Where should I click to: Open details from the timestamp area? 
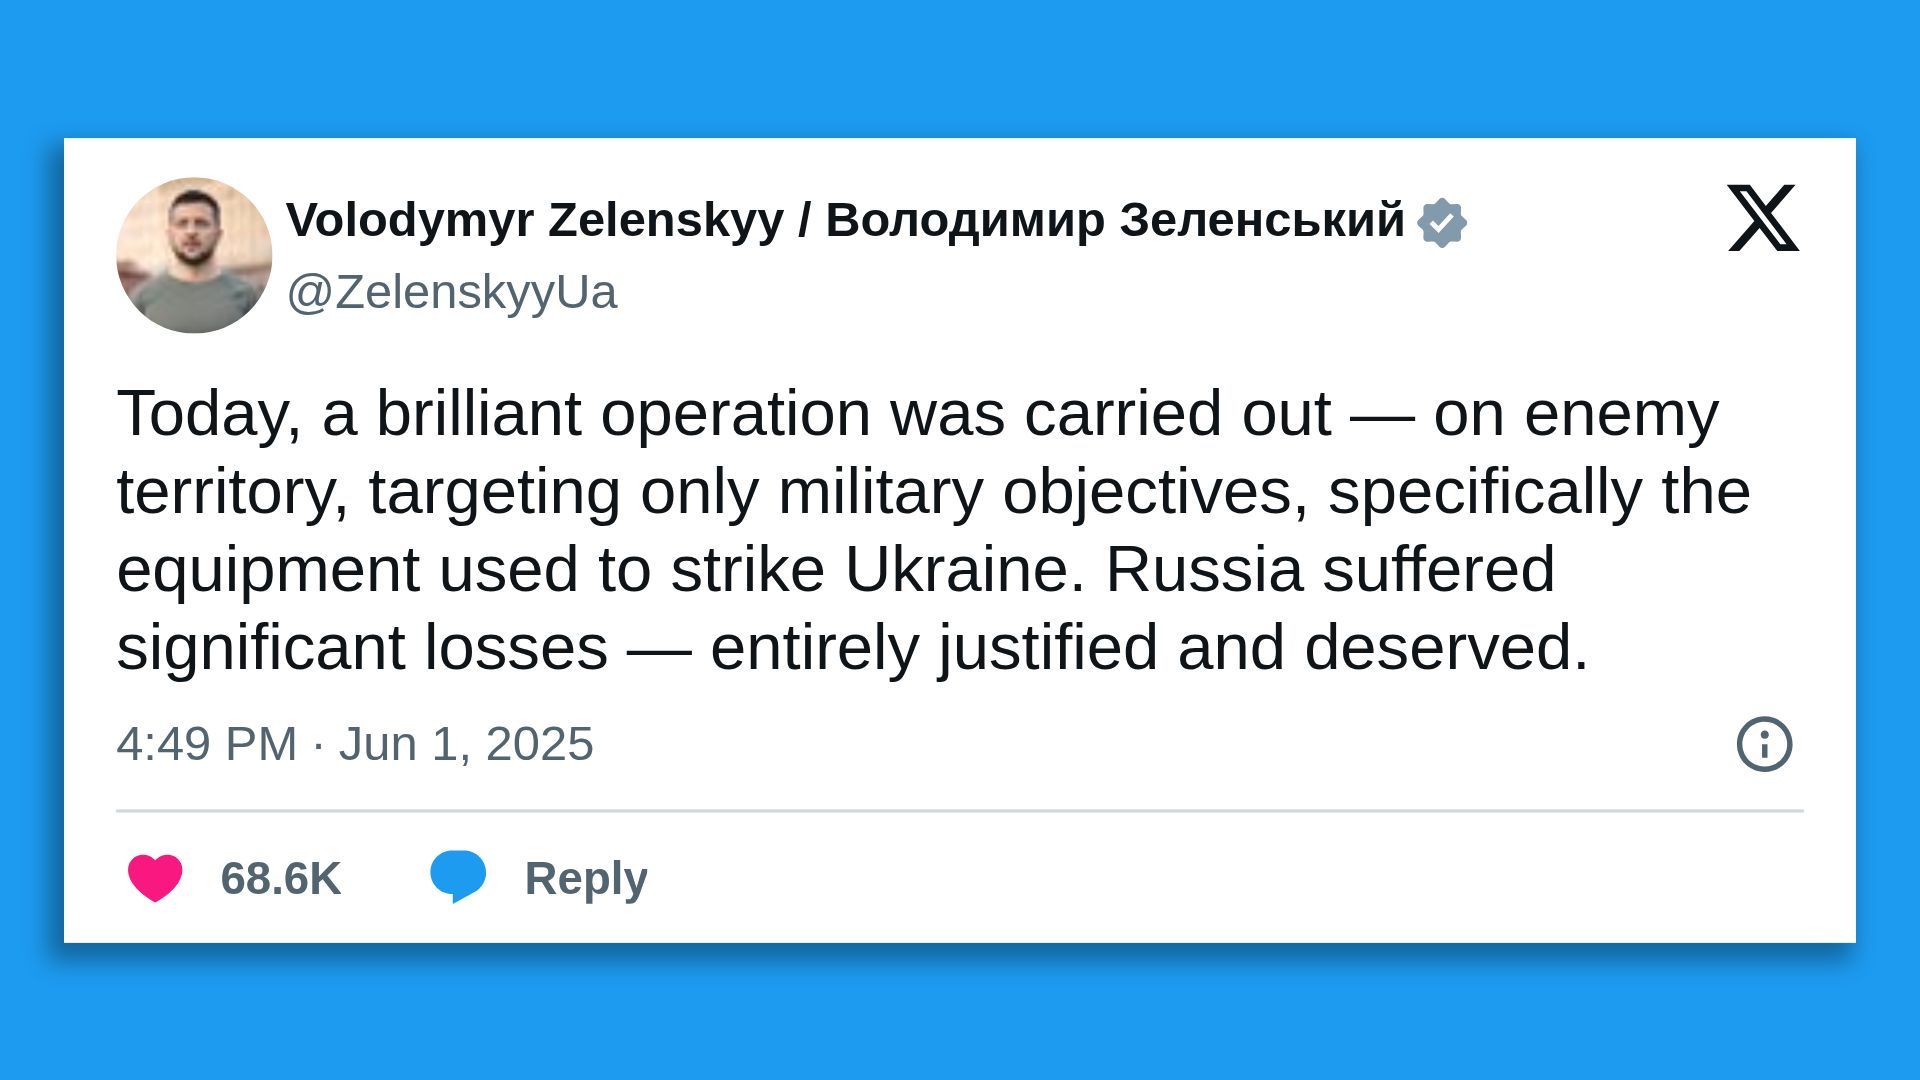click(x=355, y=743)
